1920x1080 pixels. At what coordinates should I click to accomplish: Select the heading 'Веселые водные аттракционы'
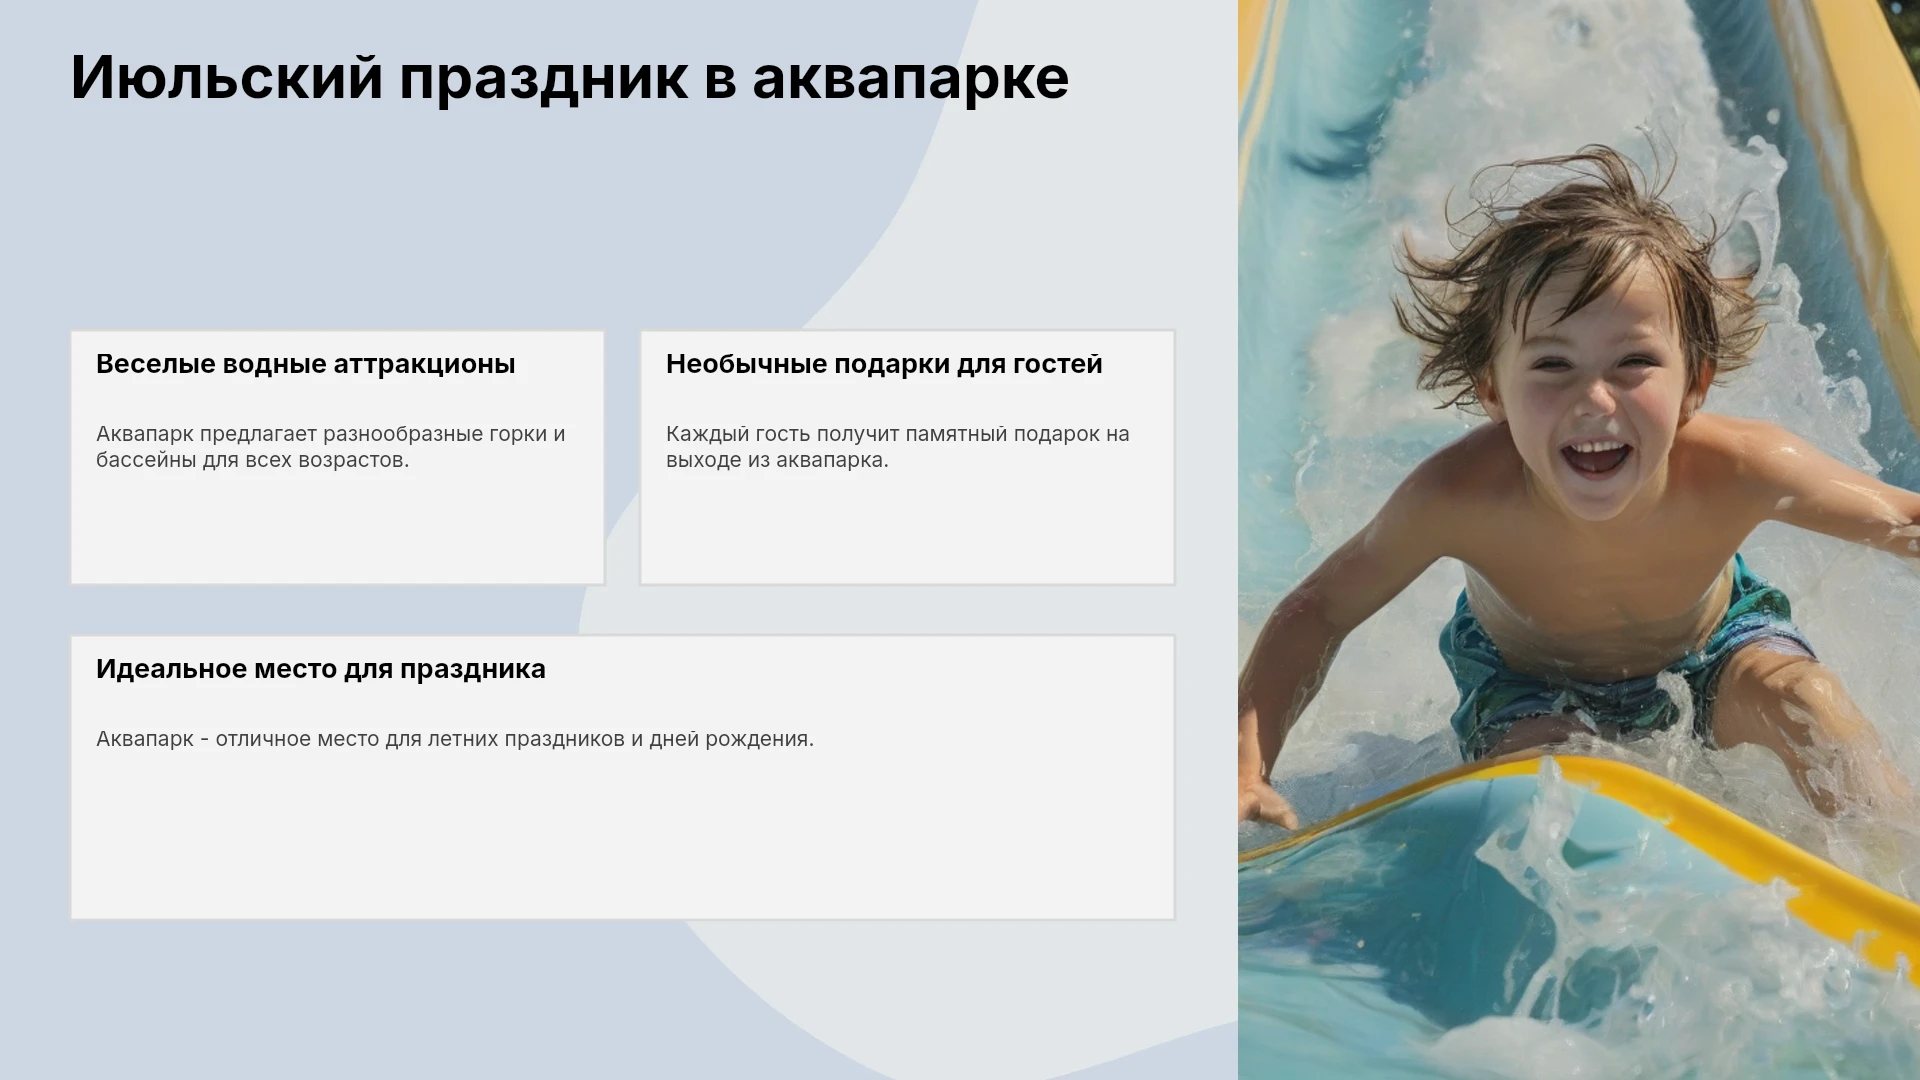[x=306, y=364]
